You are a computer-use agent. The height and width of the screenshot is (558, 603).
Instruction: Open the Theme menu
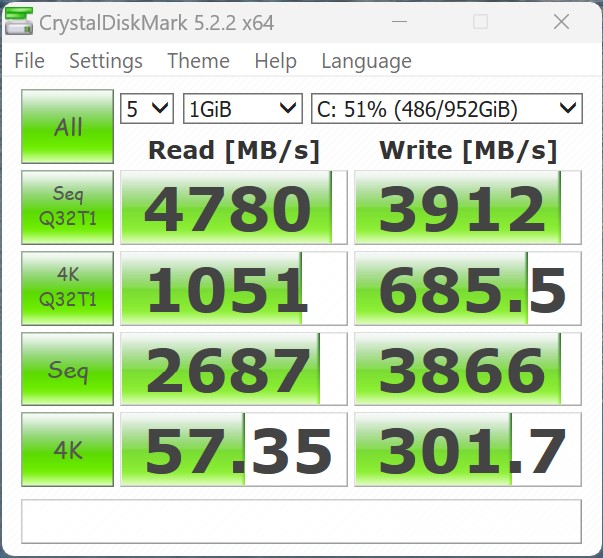(198, 61)
